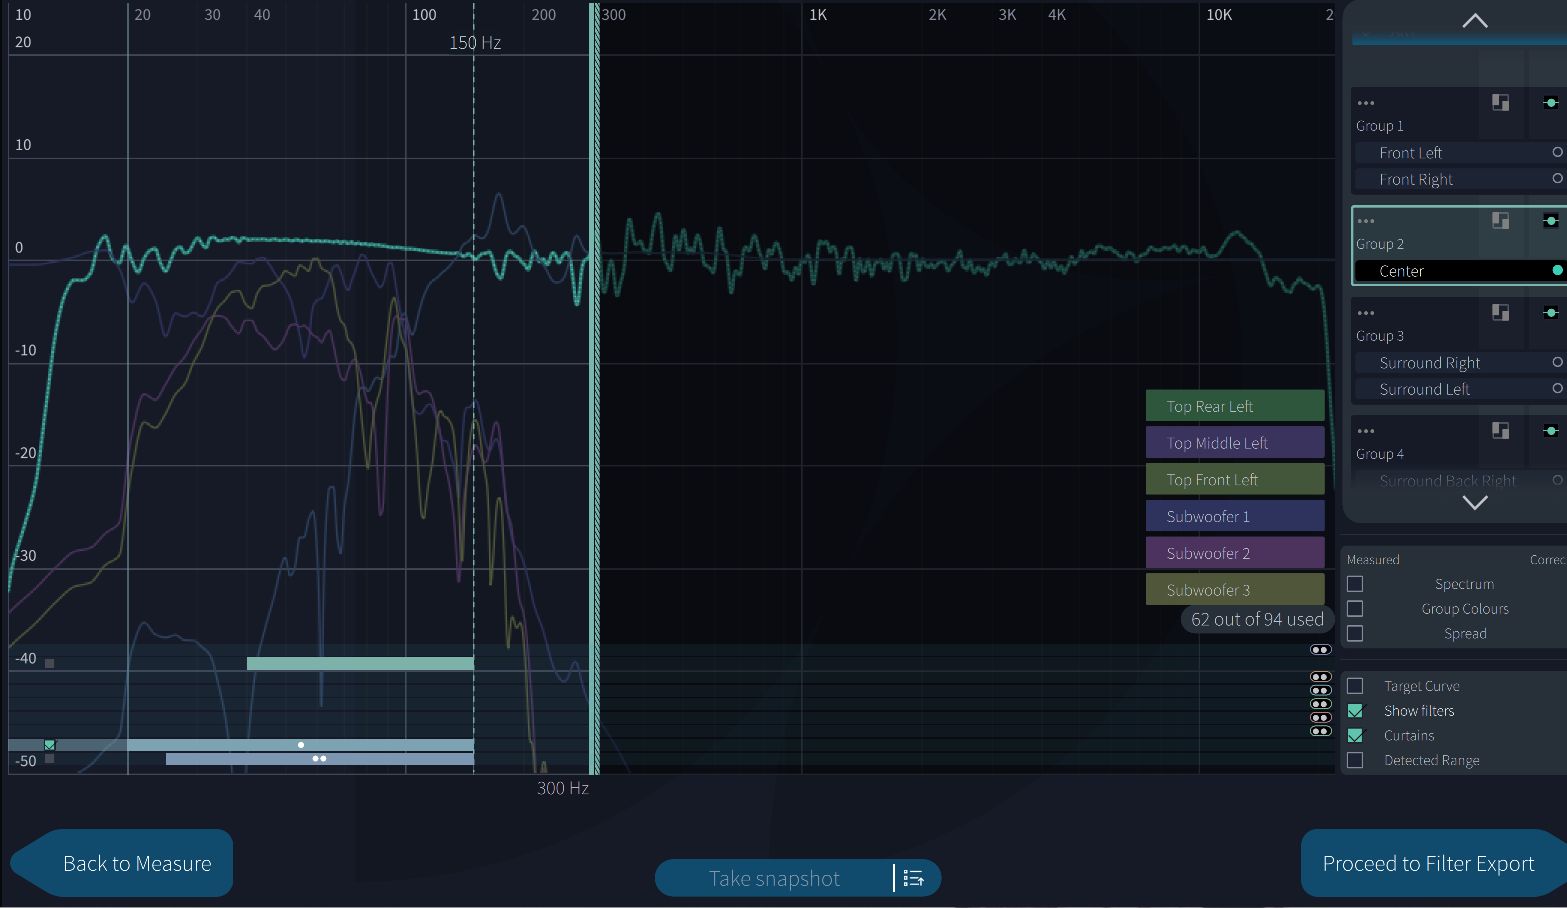Select the Front Right channel

[1416, 180]
